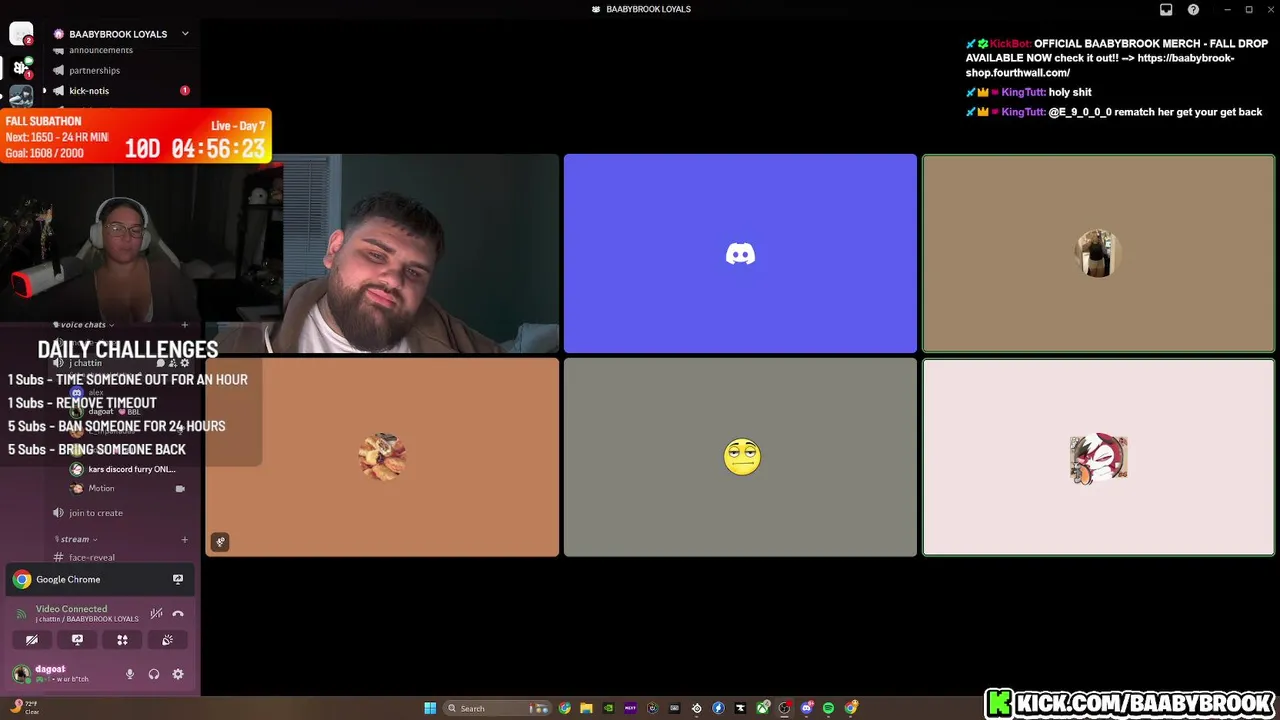
Task: Open the Windows Start menu
Action: coord(430,708)
